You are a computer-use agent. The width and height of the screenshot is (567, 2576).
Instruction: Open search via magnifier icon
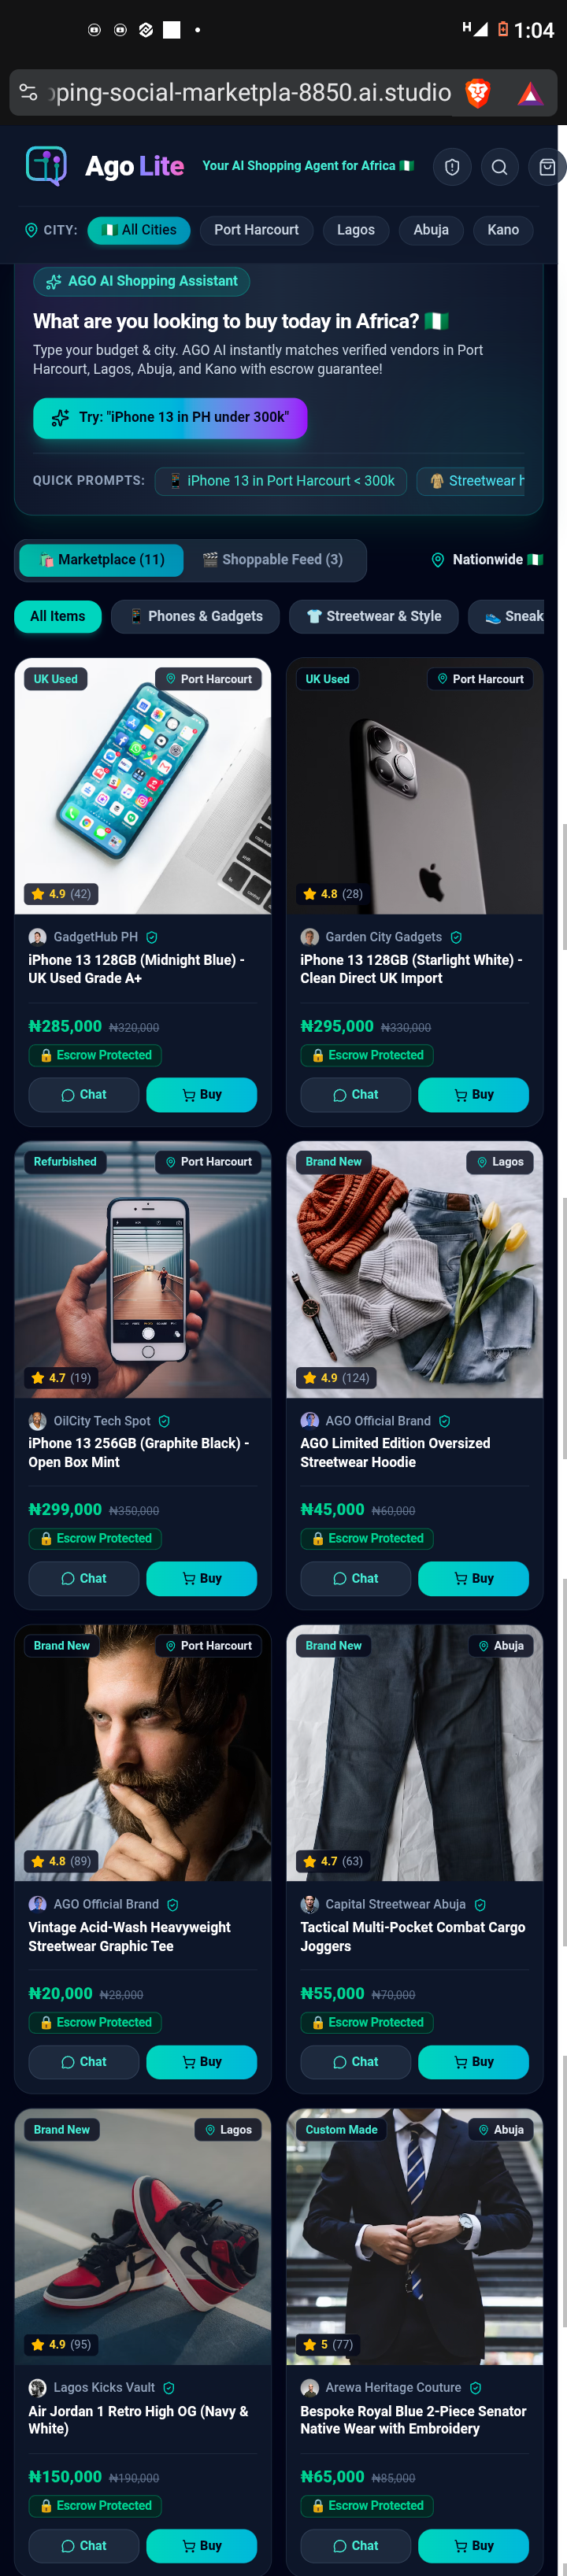tap(499, 167)
